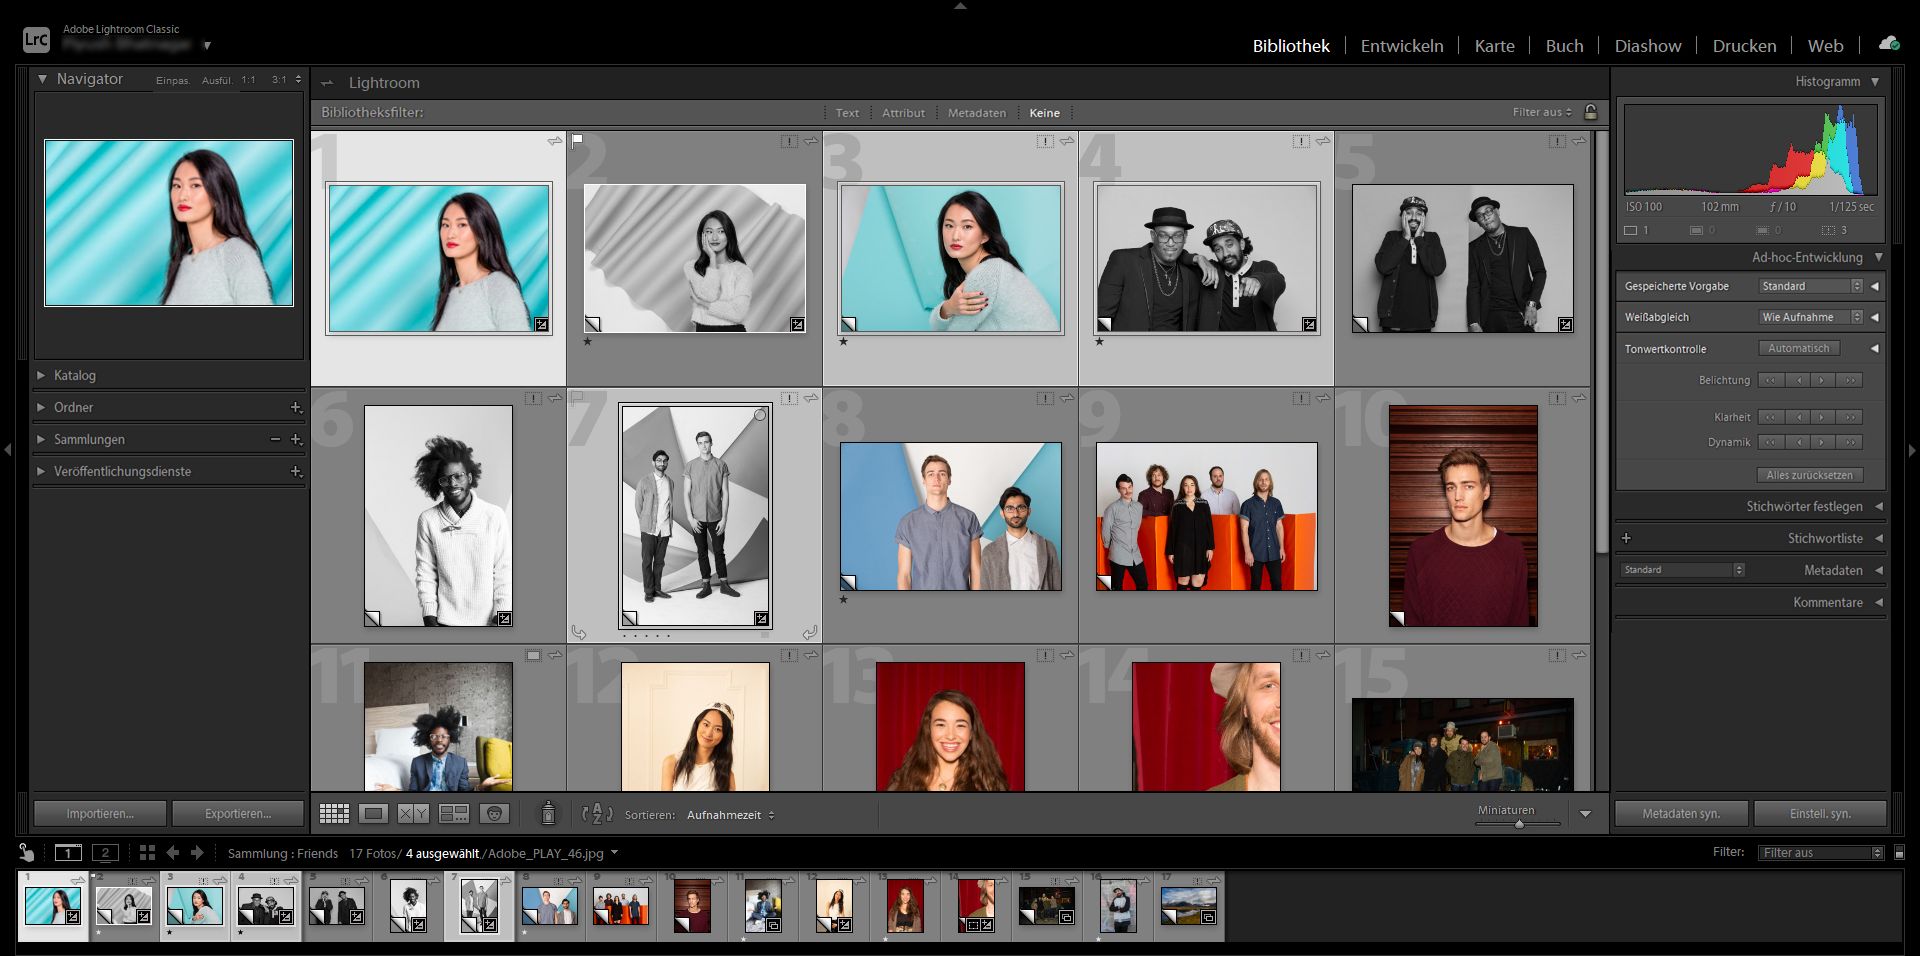Viewport: 1920px width, 956px height.
Task: Select the Painter spray-can tool
Action: pyautogui.click(x=548, y=814)
